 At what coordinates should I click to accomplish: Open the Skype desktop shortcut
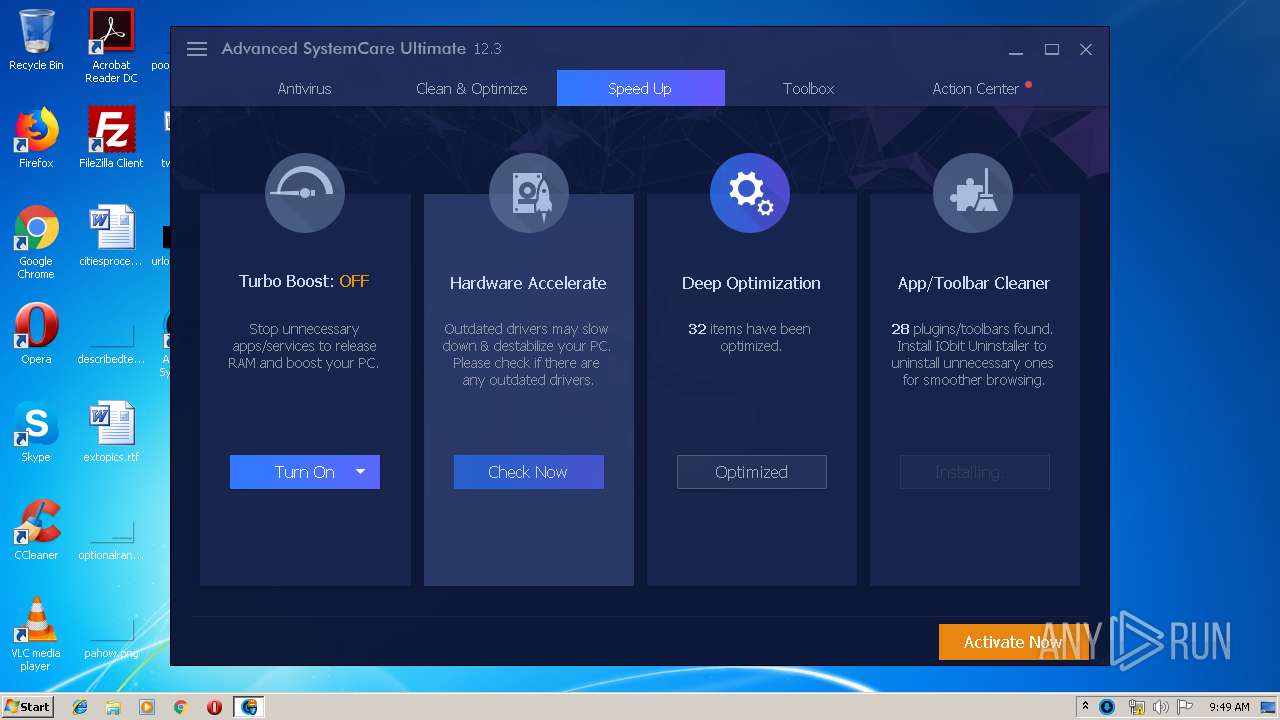click(36, 432)
